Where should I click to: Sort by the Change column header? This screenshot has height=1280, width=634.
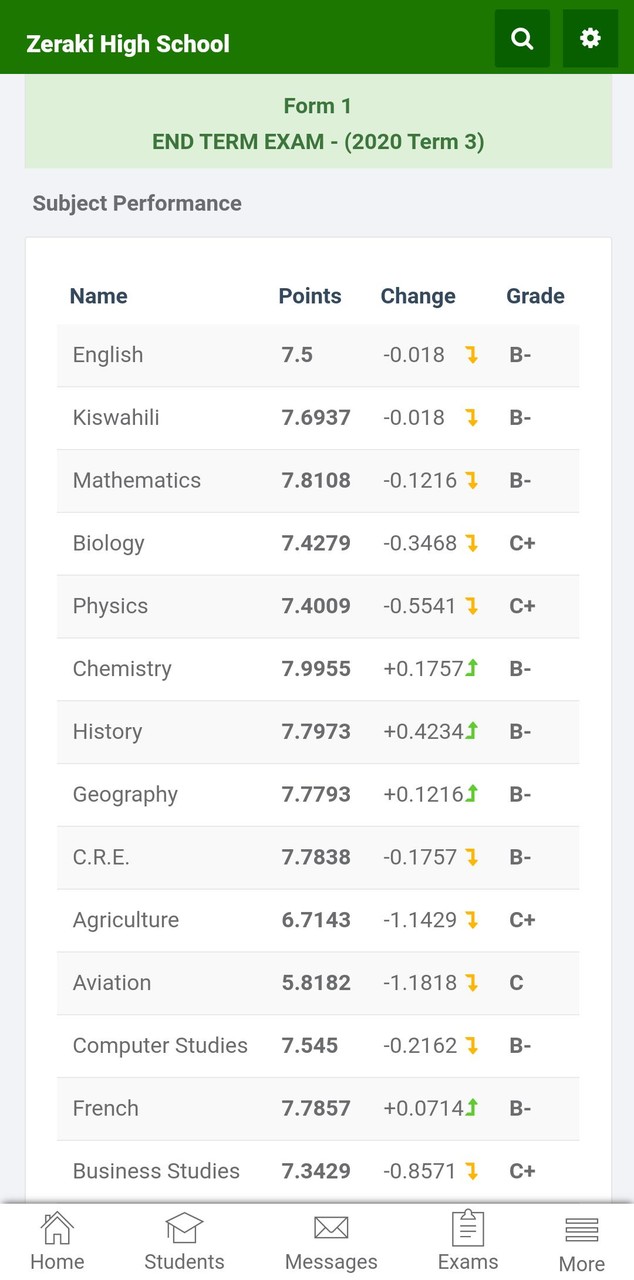coord(418,296)
